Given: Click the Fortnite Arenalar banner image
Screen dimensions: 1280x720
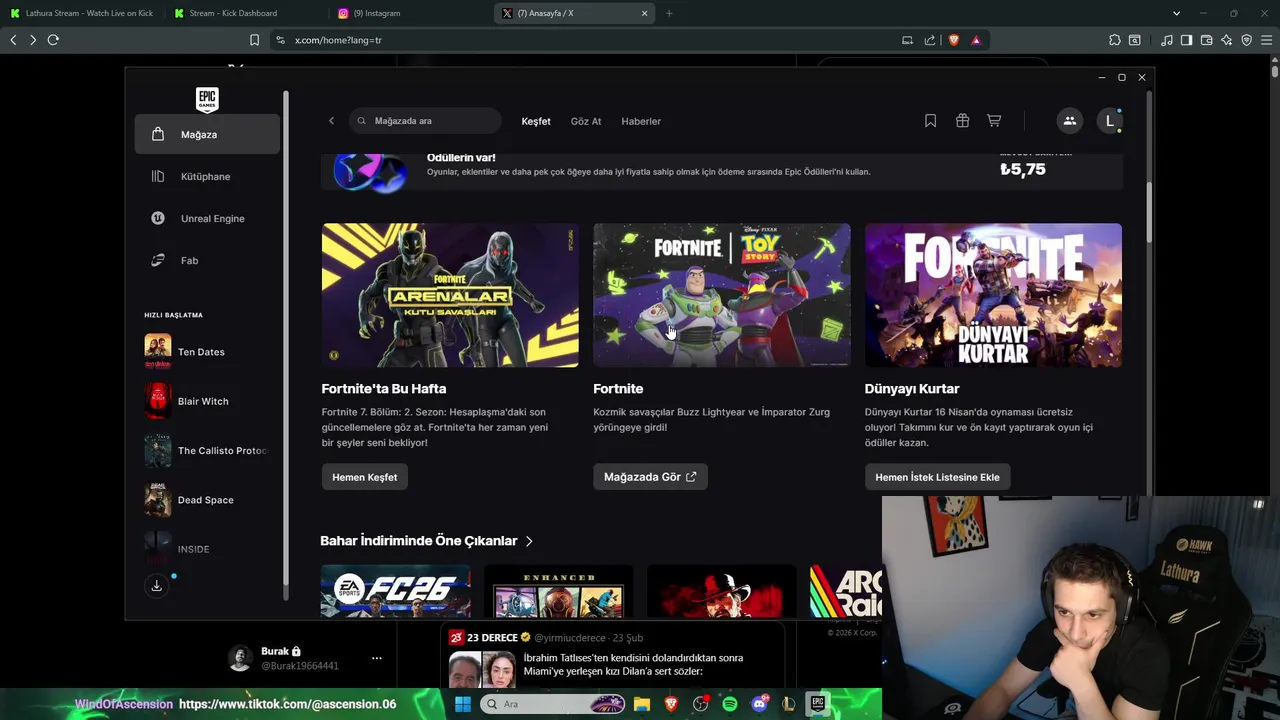Looking at the screenshot, I should coord(450,295).
